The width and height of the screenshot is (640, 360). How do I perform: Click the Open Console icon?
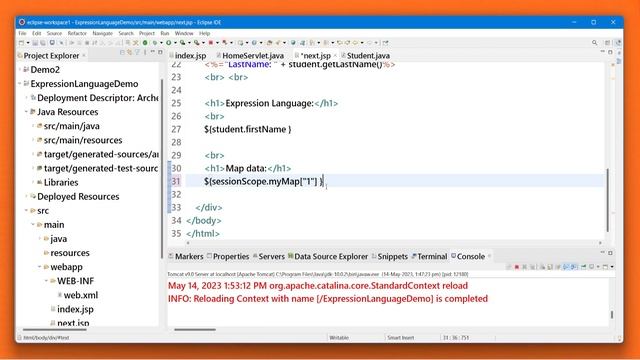(606, 267)
